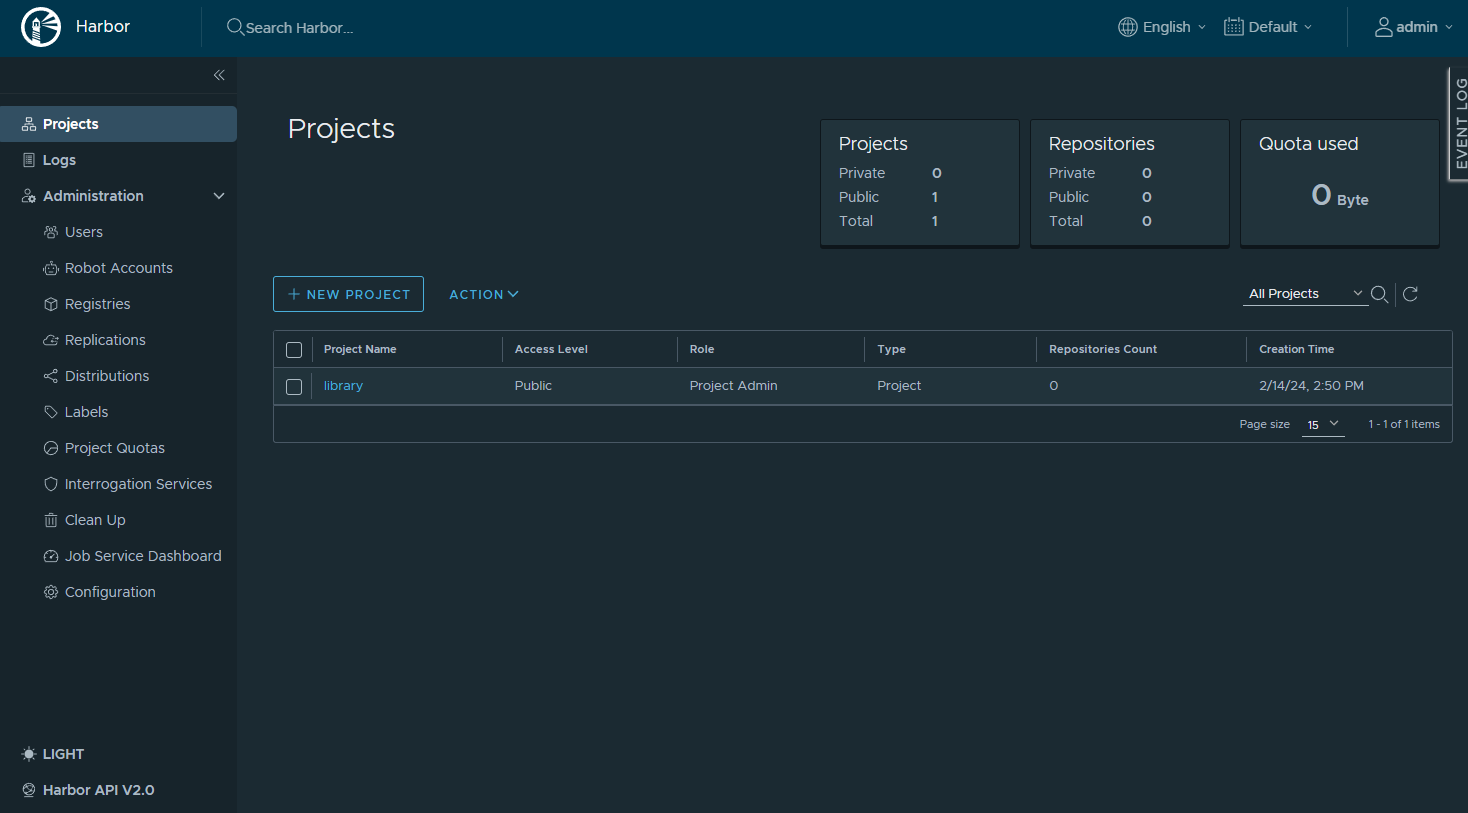Open the All Projects filter dropdown
1468x813 pixels.
click(1305, 294)
